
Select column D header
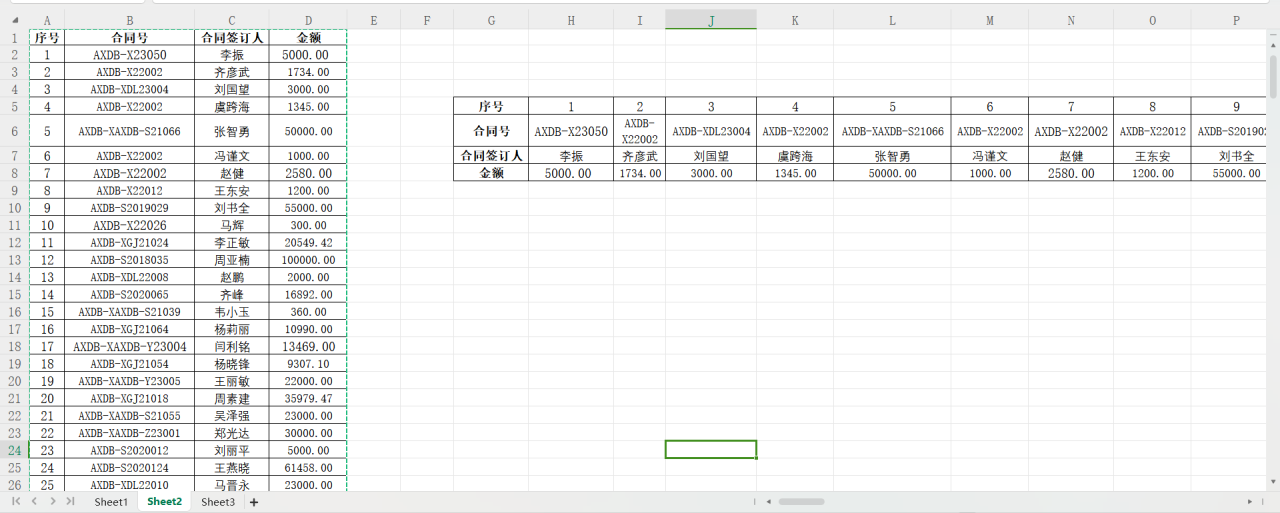click(308, 20)
